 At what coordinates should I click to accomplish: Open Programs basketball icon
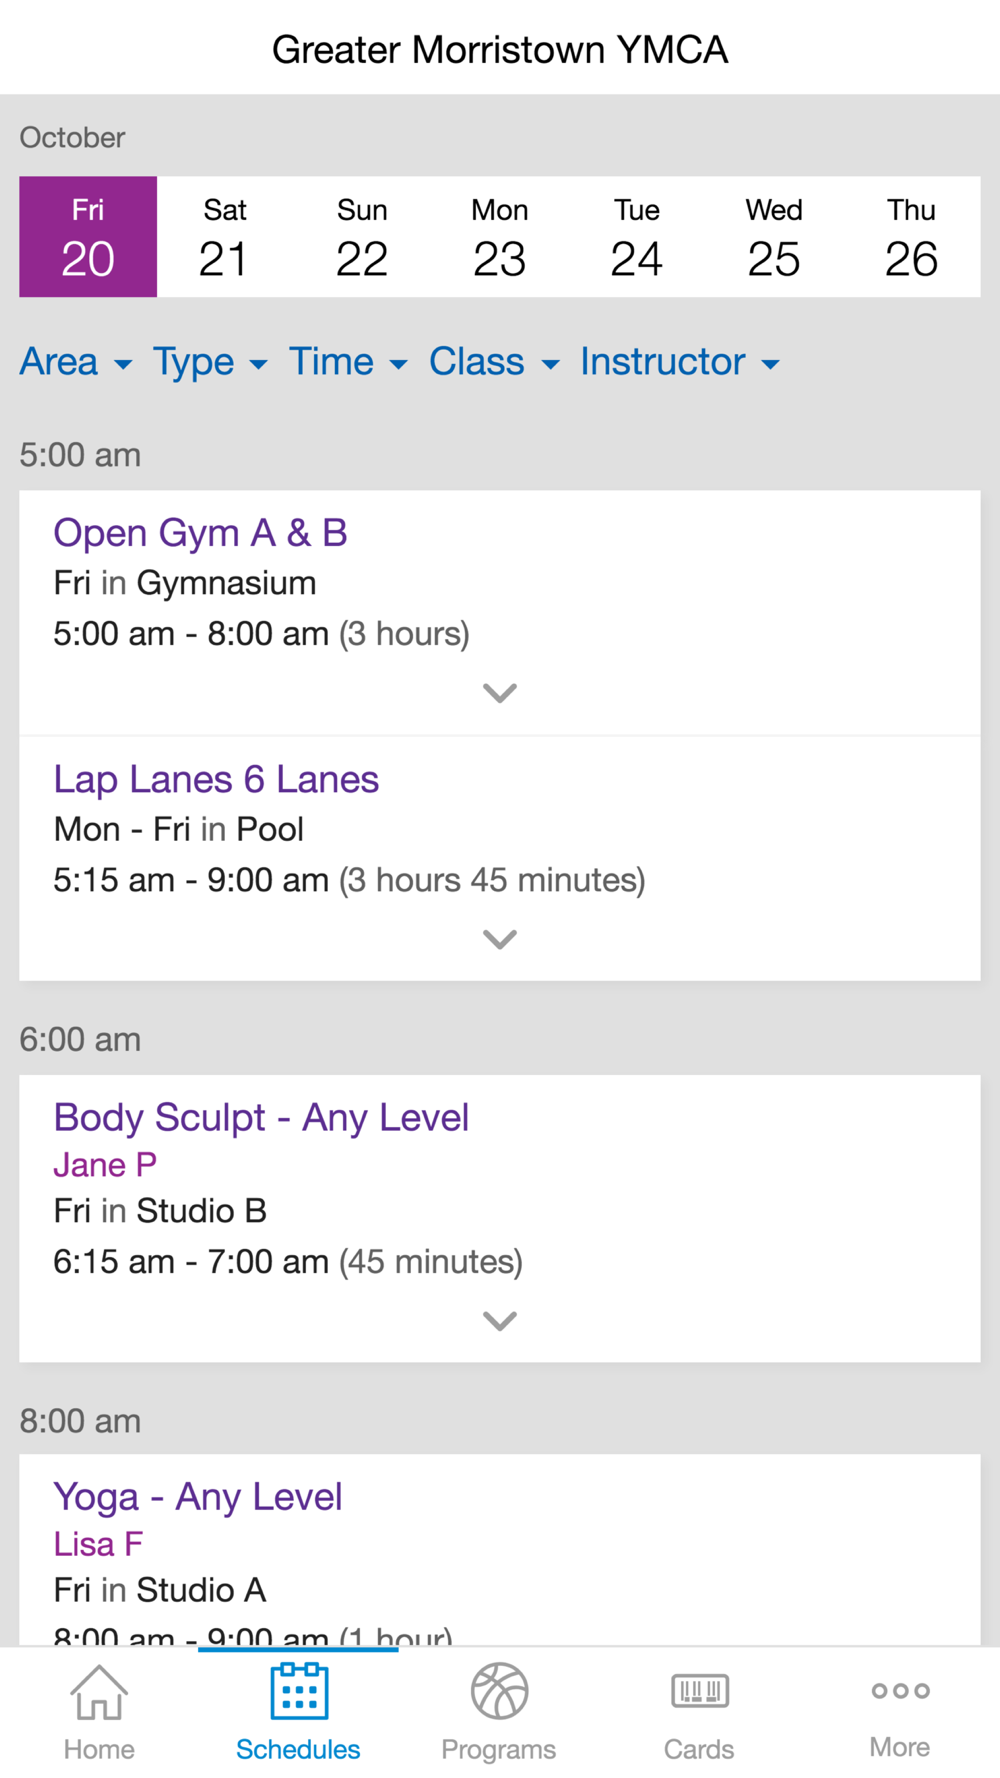499,1692
